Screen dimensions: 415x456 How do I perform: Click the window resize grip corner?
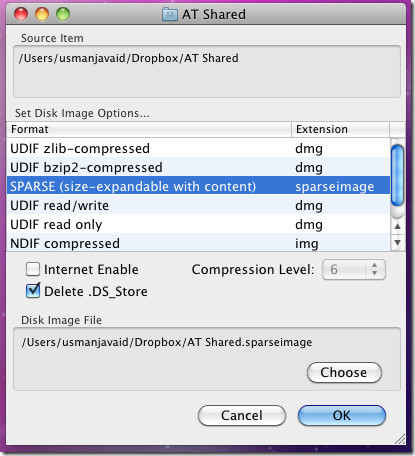[400, 439]
